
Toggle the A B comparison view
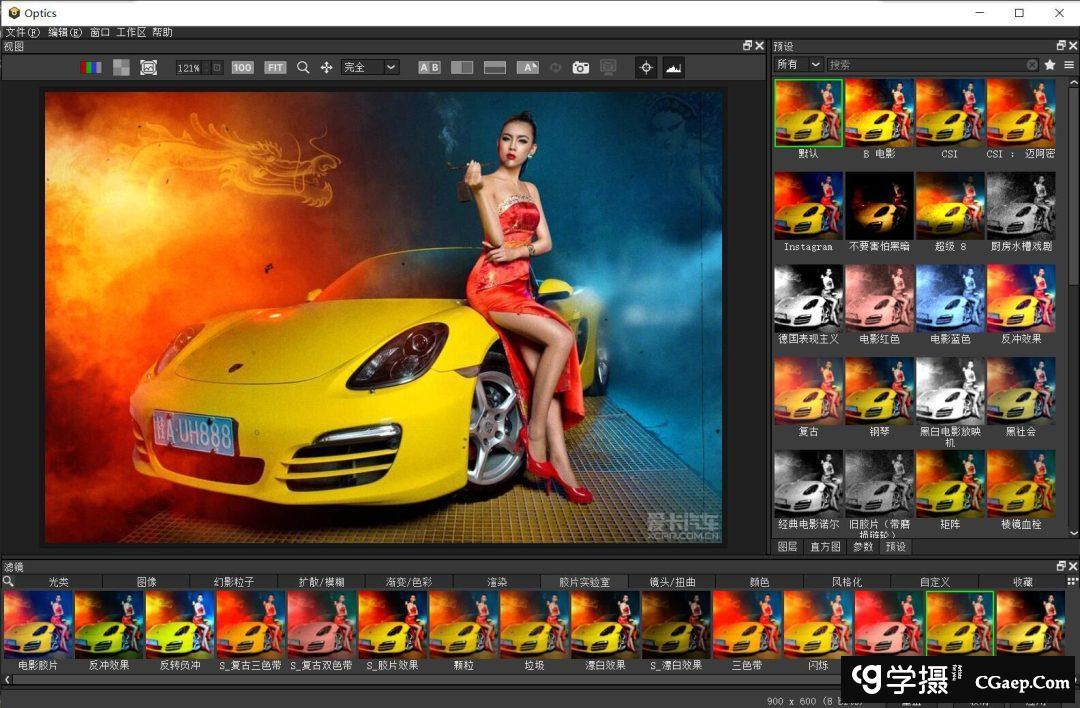429,67
